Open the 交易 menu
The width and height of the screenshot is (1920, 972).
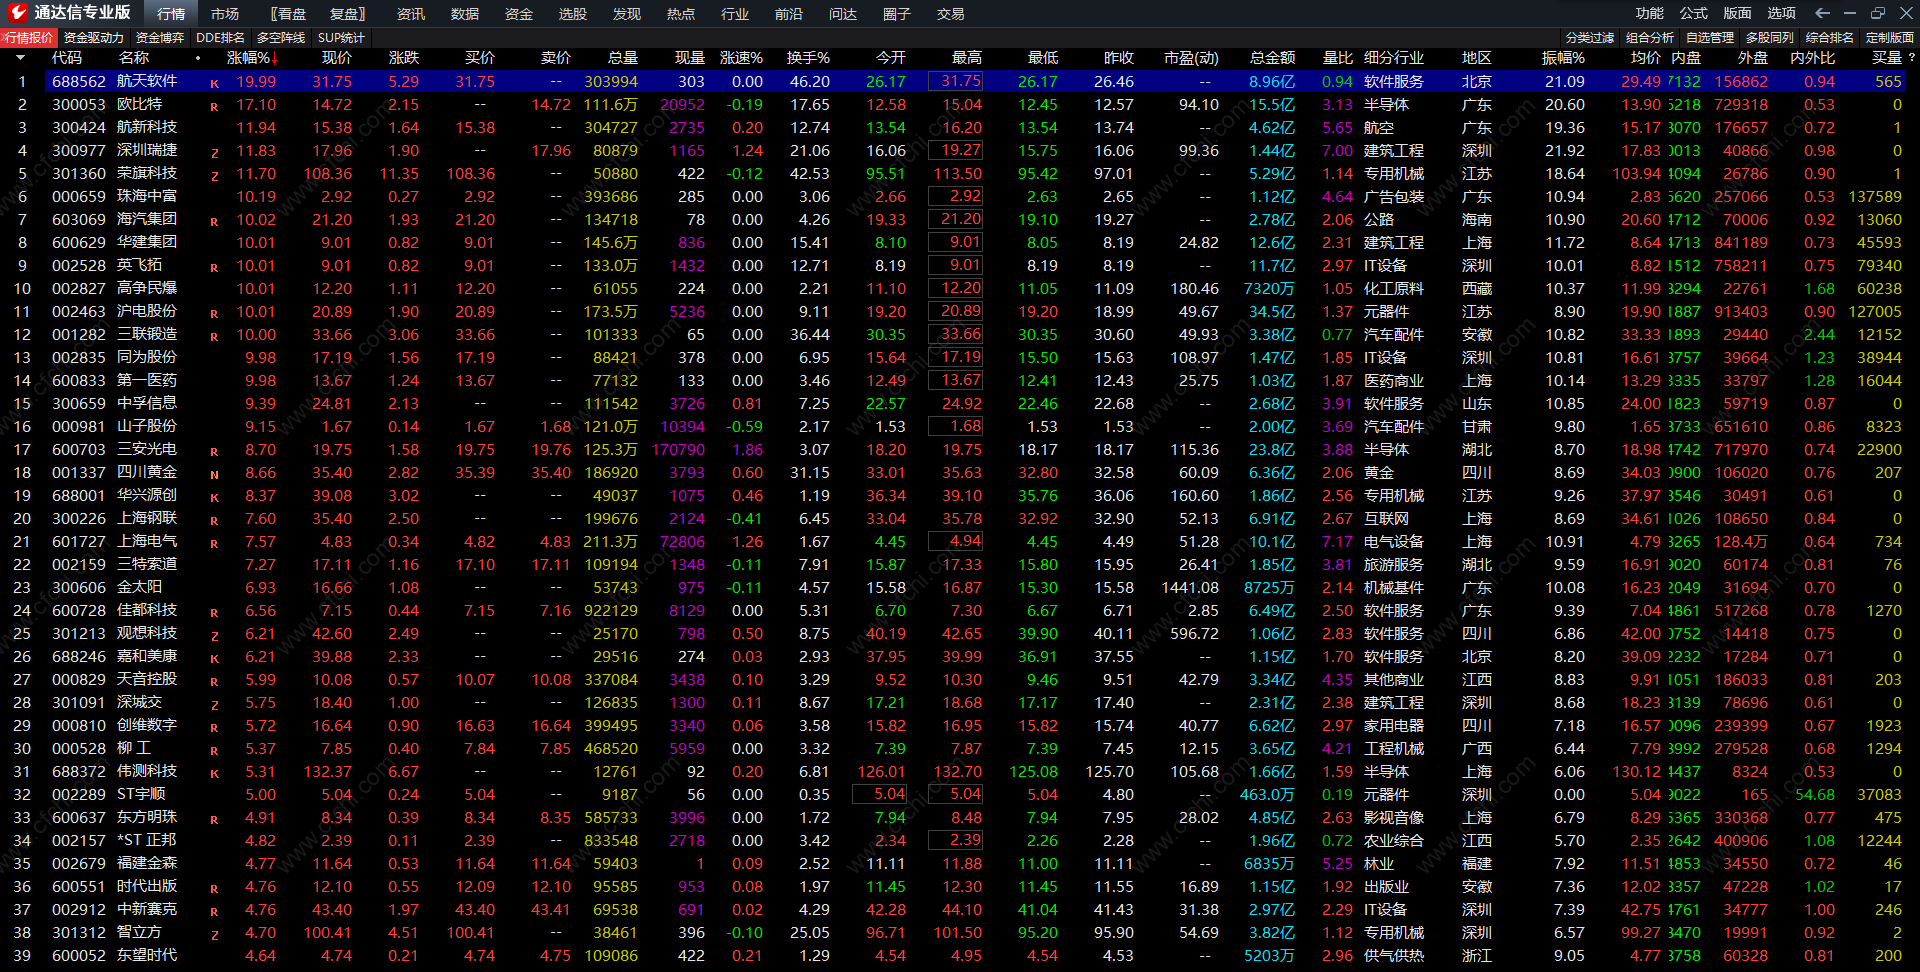coord(951,14)
